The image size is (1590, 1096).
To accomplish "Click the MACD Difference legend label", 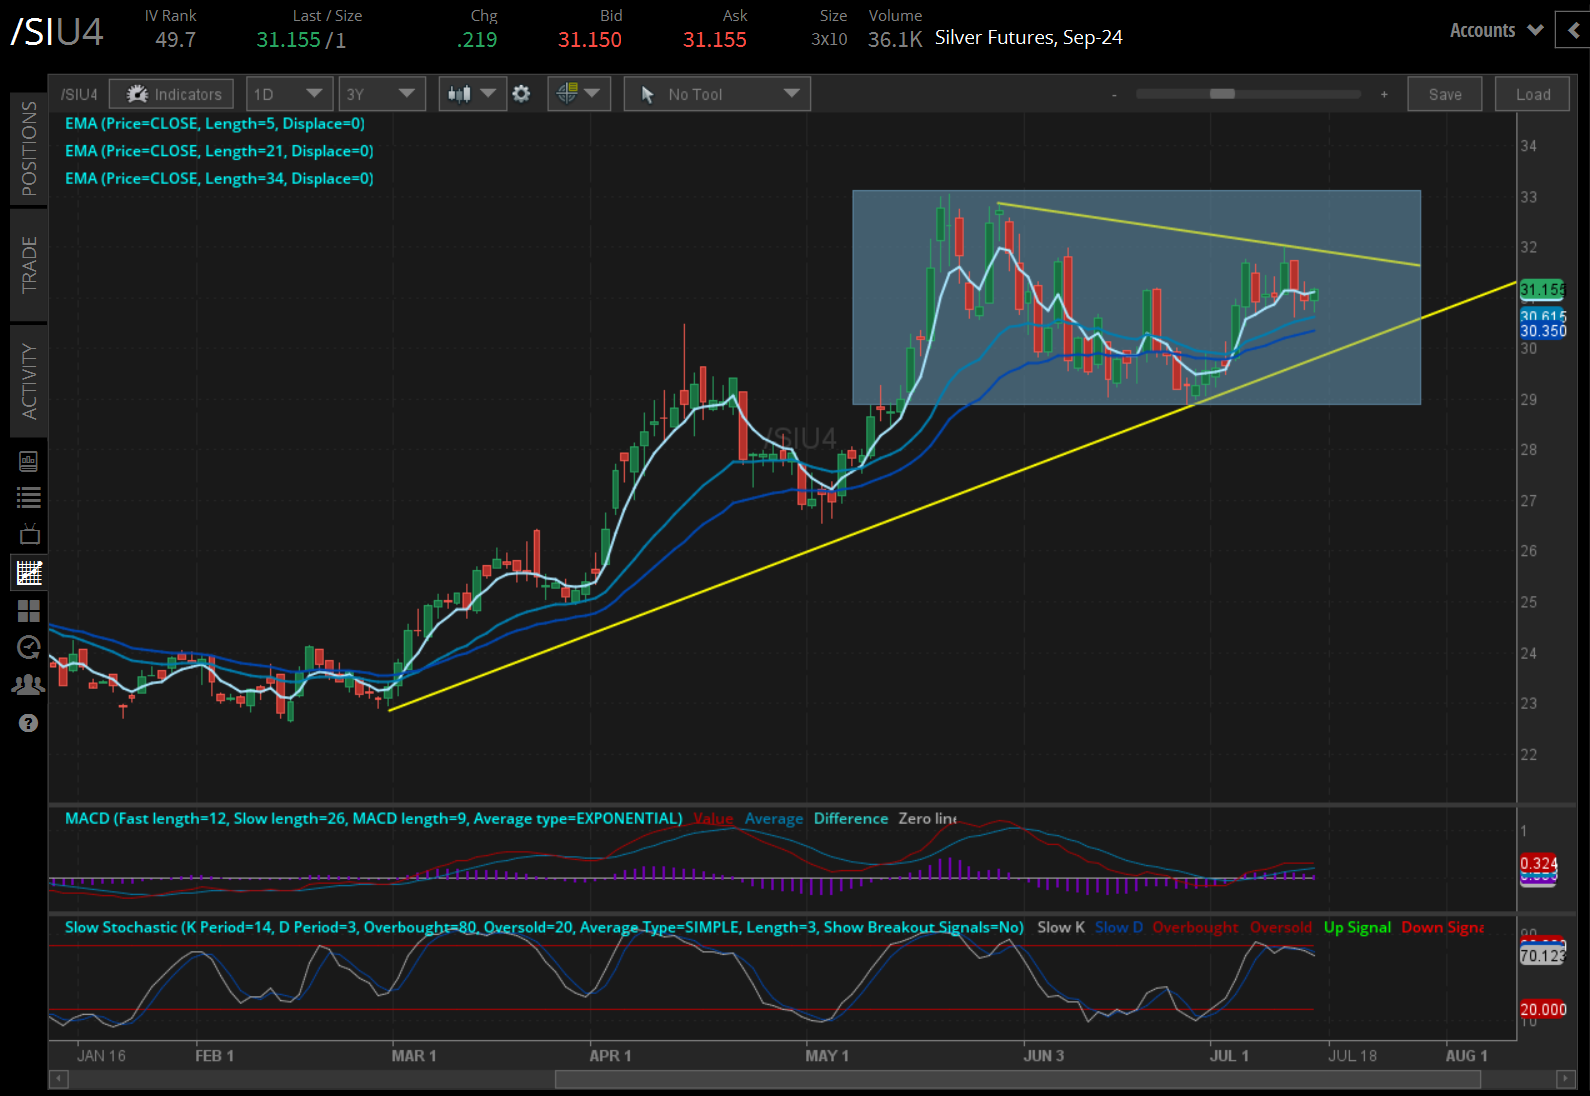I will click(x=850, y=818).
